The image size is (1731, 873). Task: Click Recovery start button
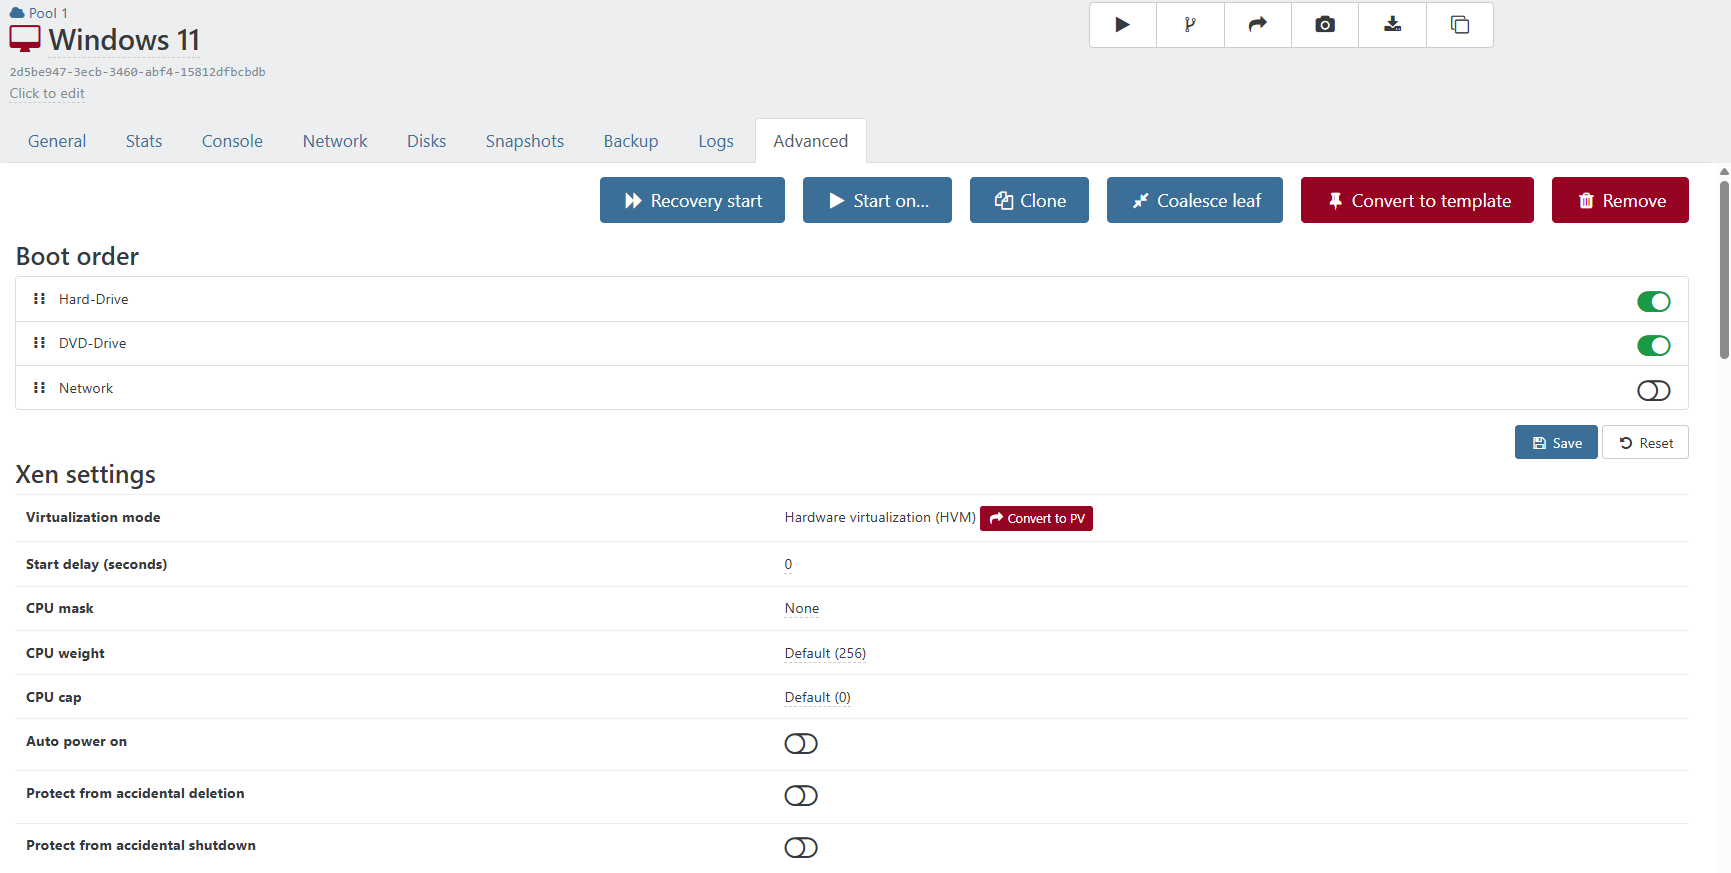click(692, 200)
